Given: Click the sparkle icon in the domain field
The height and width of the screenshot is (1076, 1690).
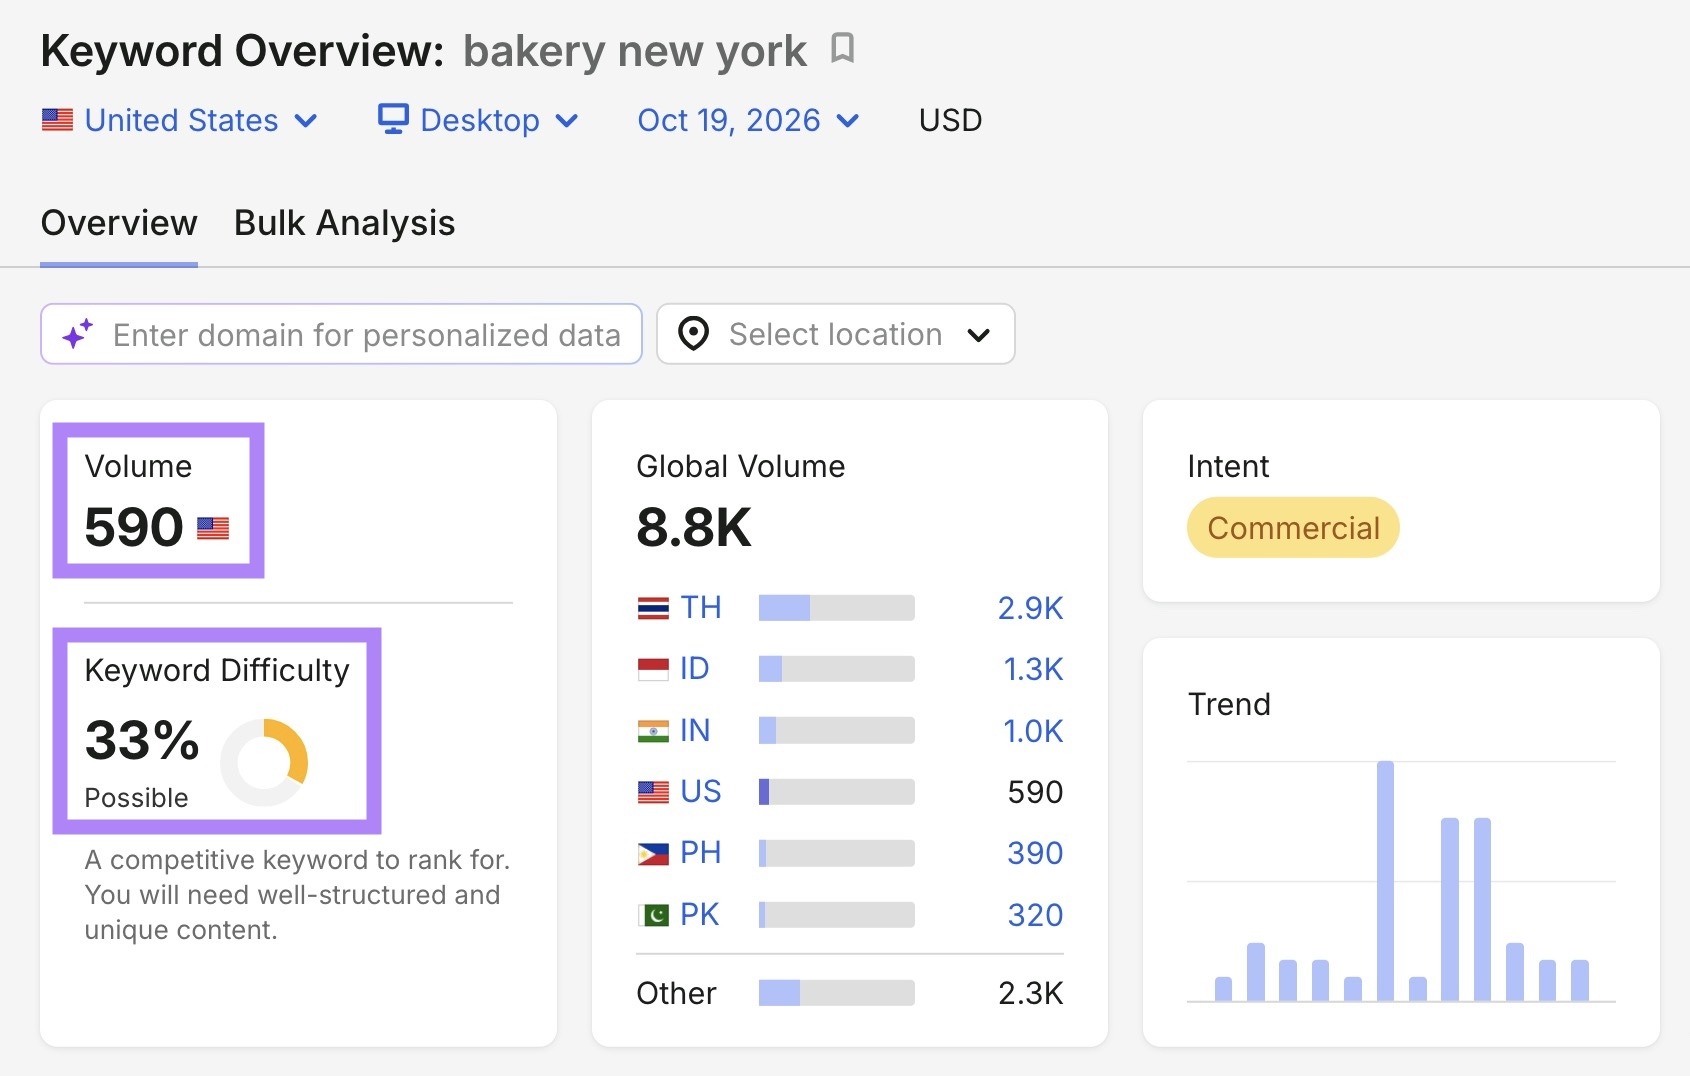Looking at the screenshot, I should [78, 334].
